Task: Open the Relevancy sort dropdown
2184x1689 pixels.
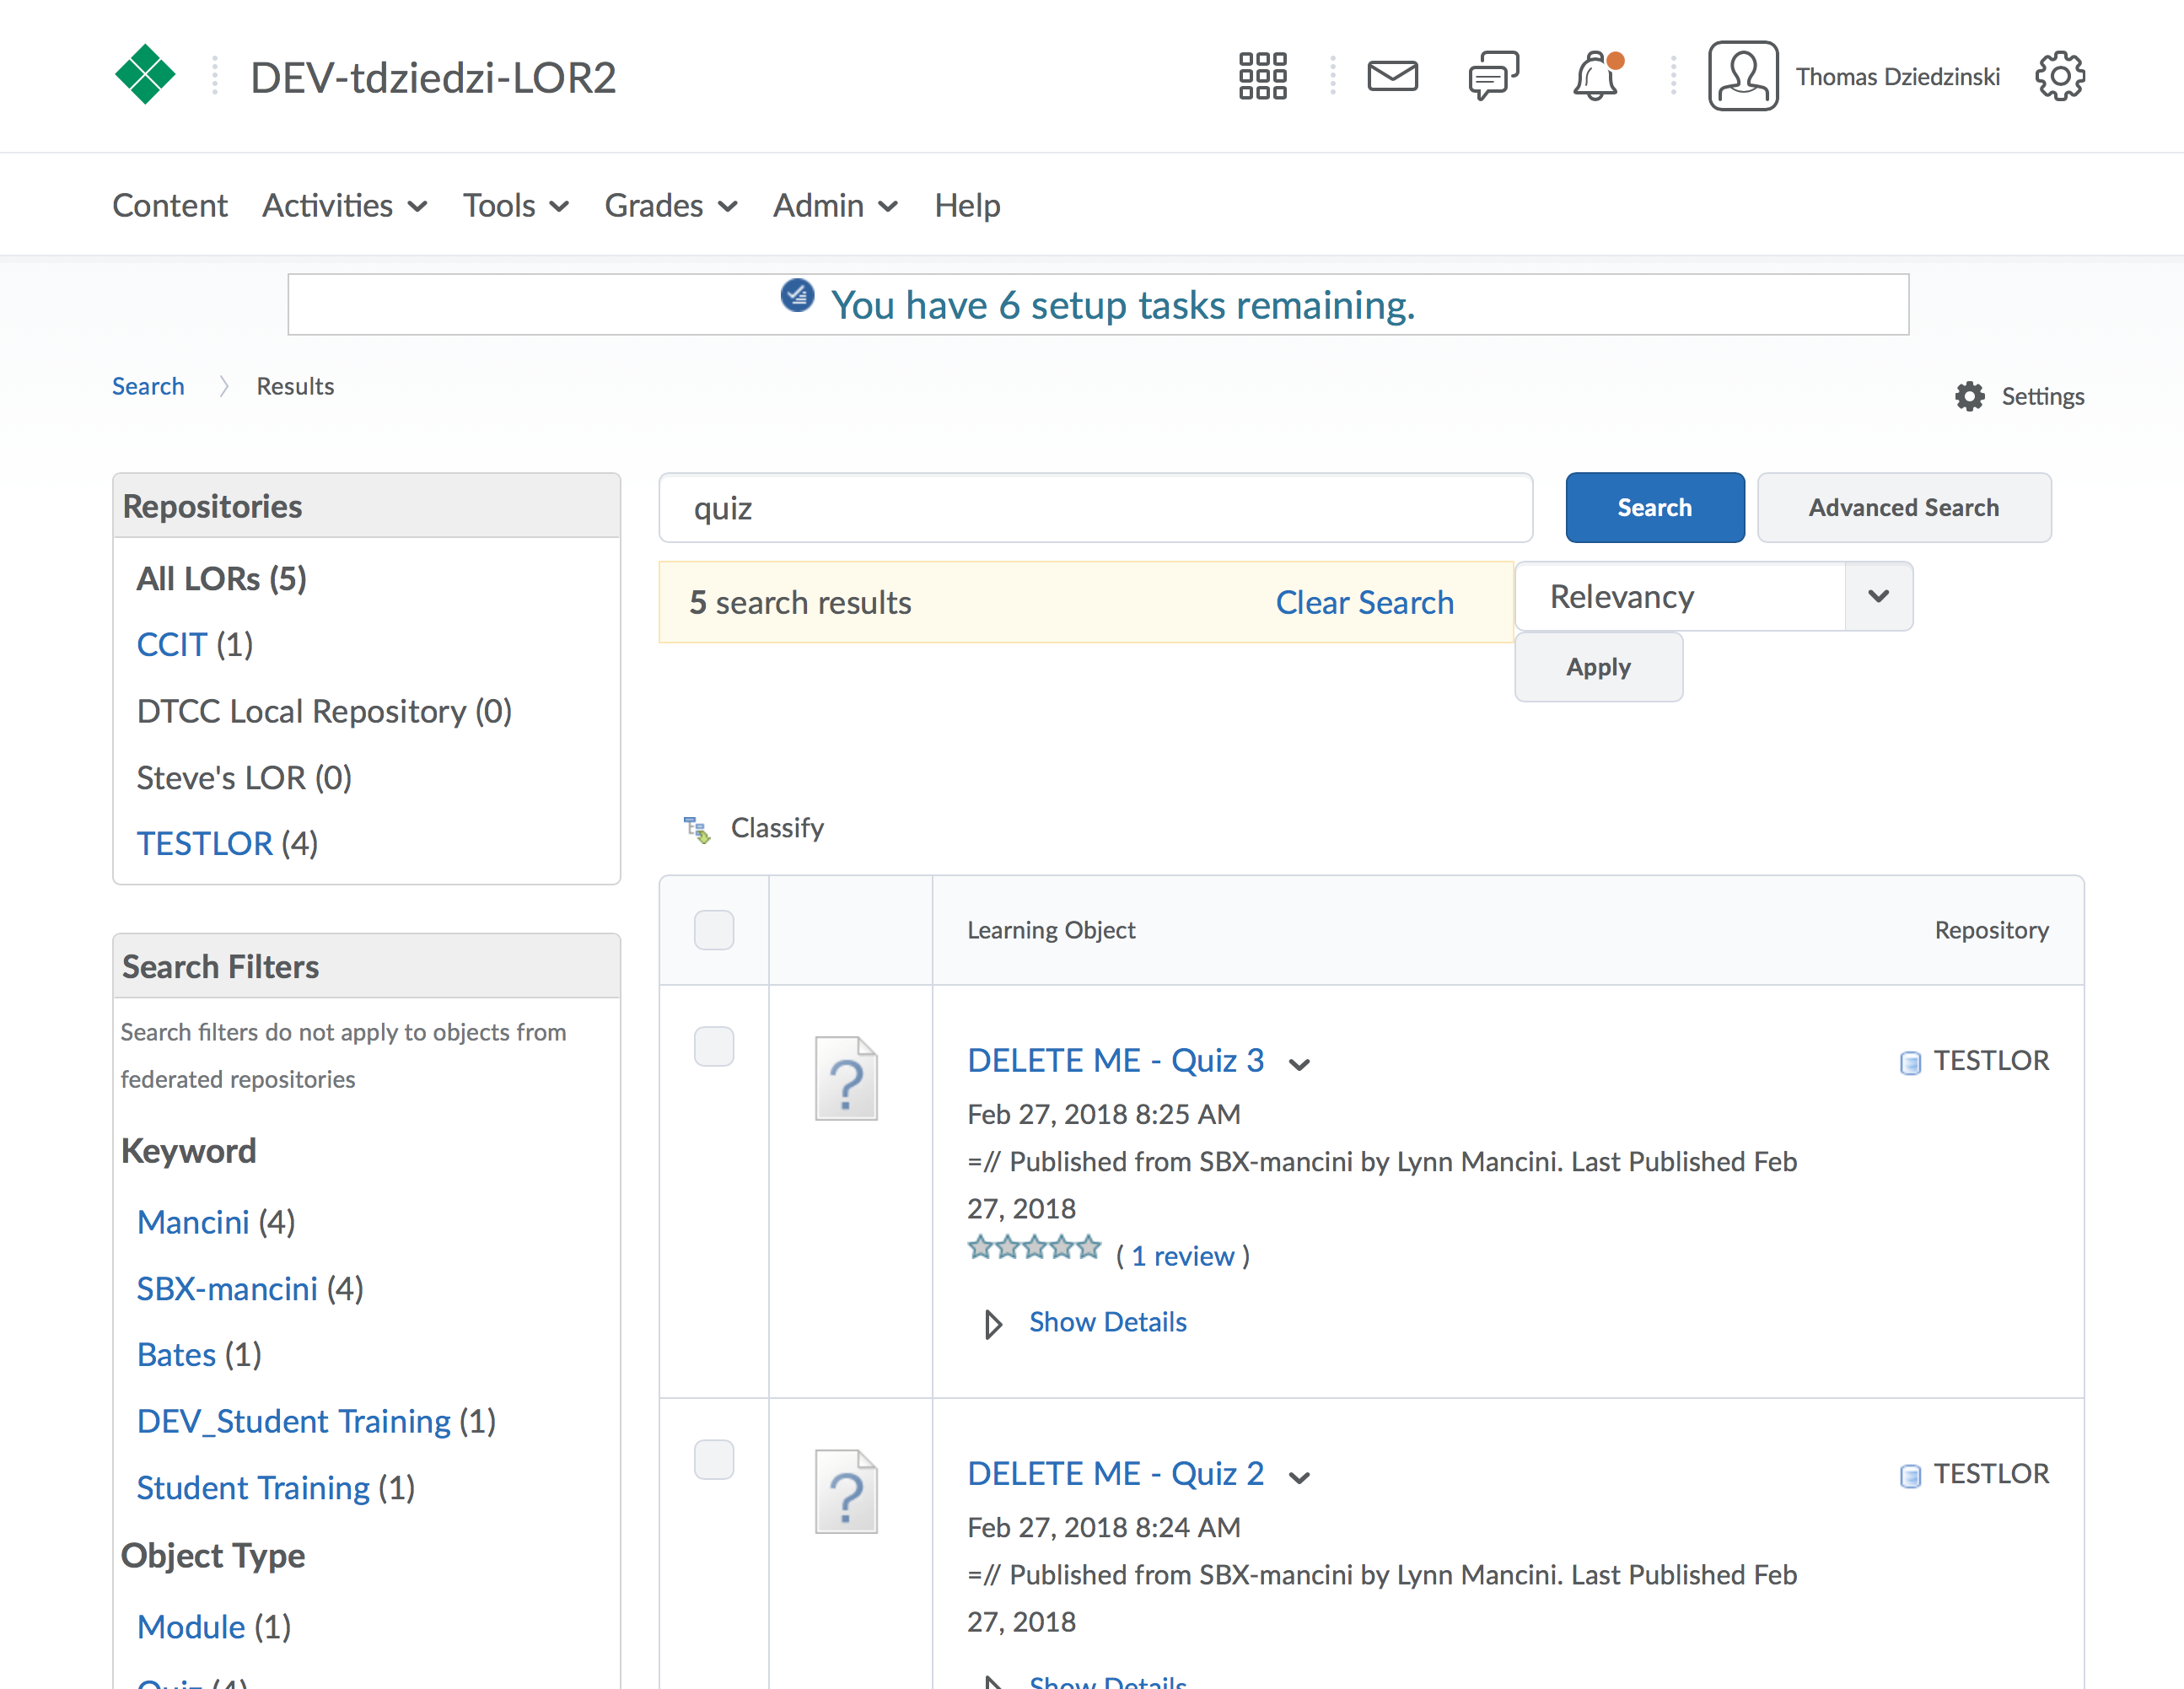Action: (1714, 597)
